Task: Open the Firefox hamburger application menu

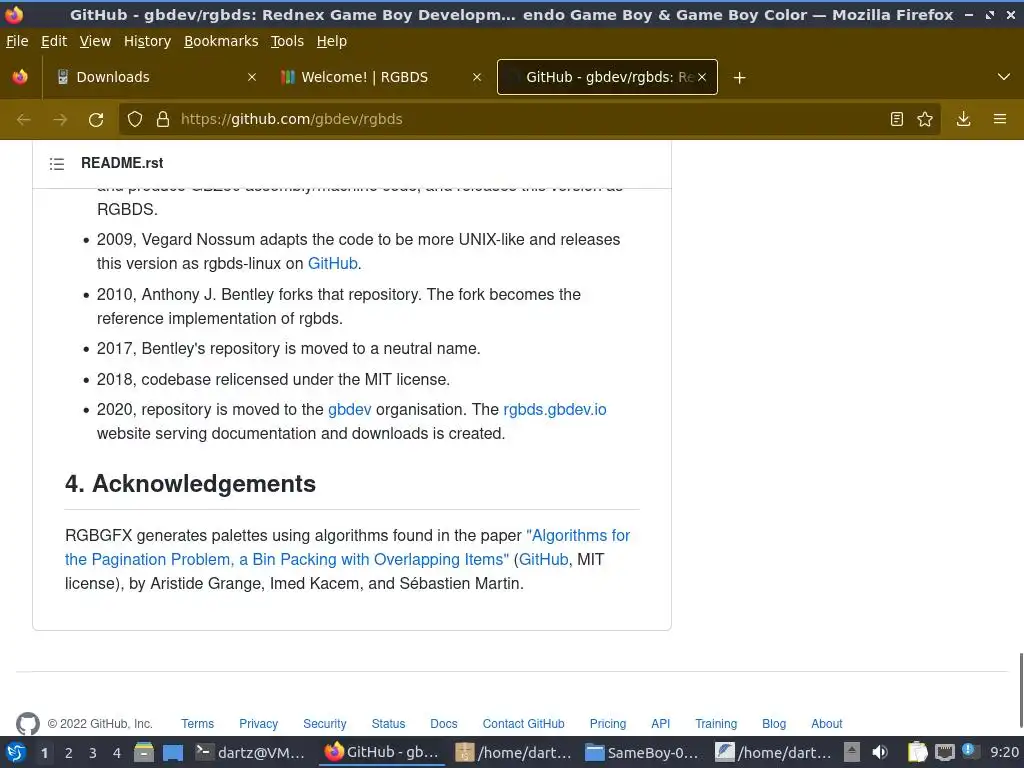Action: click(1000, 120)
